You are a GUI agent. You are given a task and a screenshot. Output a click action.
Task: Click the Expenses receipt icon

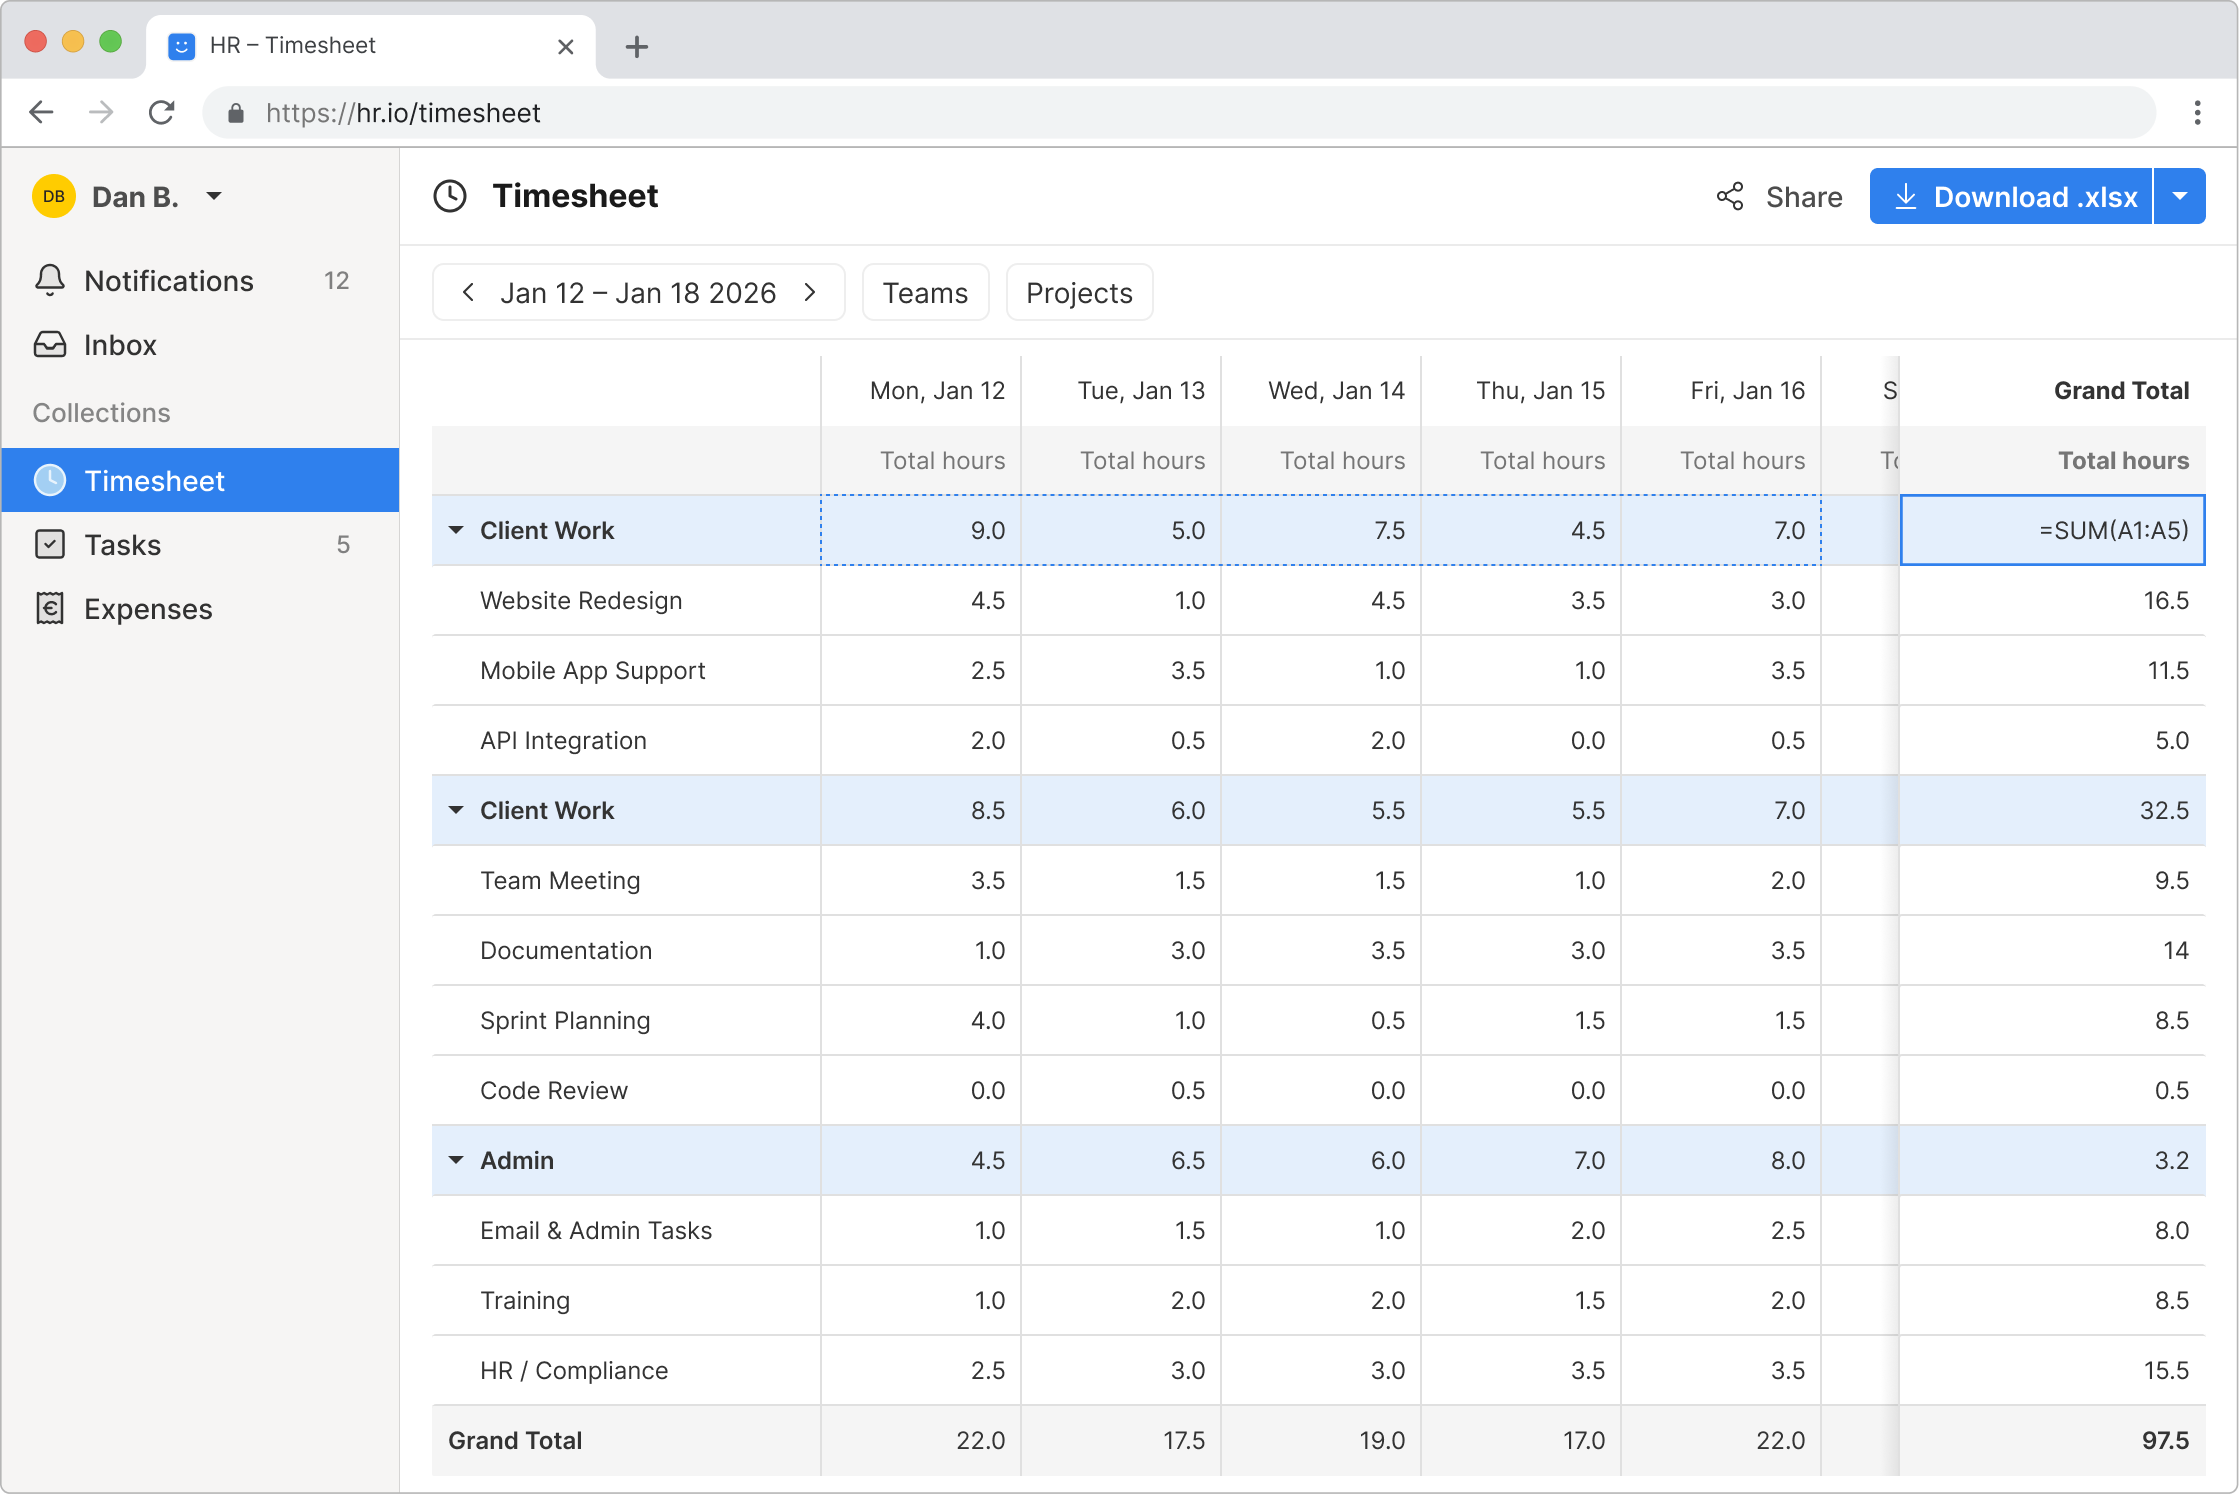pyautogui.click(x=50, y=608)
